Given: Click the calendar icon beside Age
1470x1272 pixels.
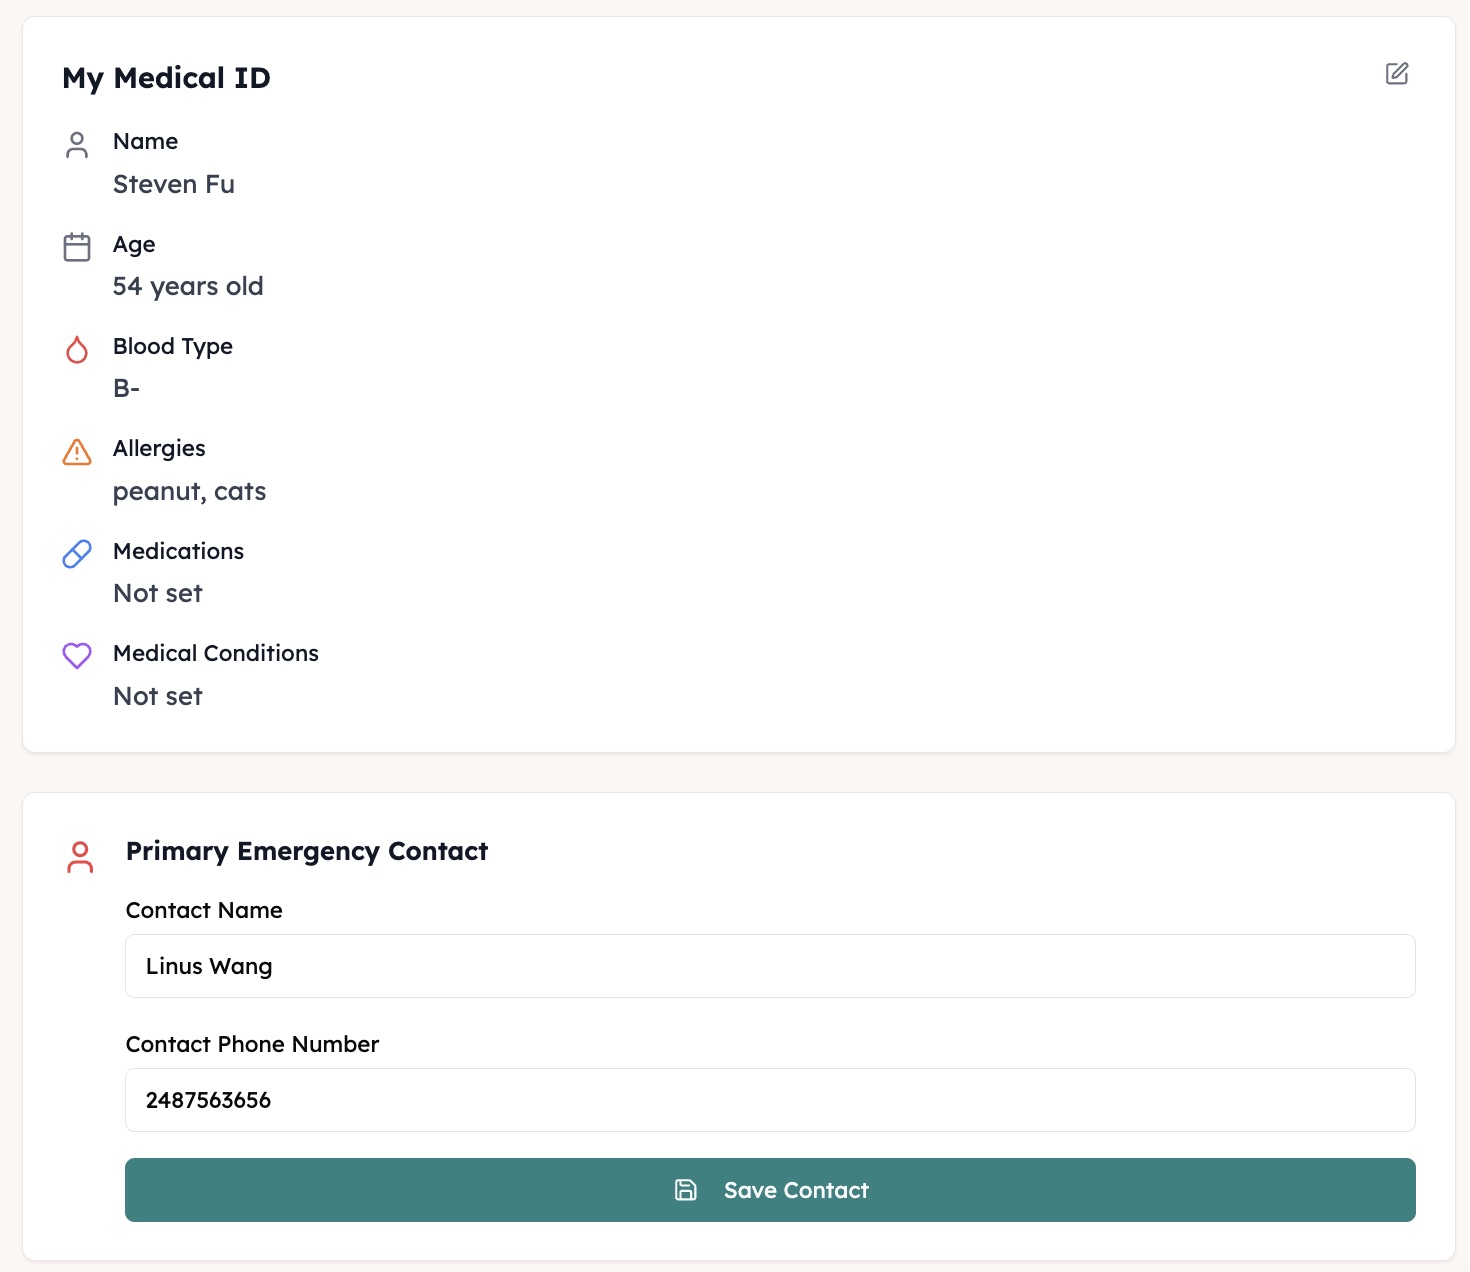Looking at the screenshot, I should pyautogui.click(x=77, y=247).
